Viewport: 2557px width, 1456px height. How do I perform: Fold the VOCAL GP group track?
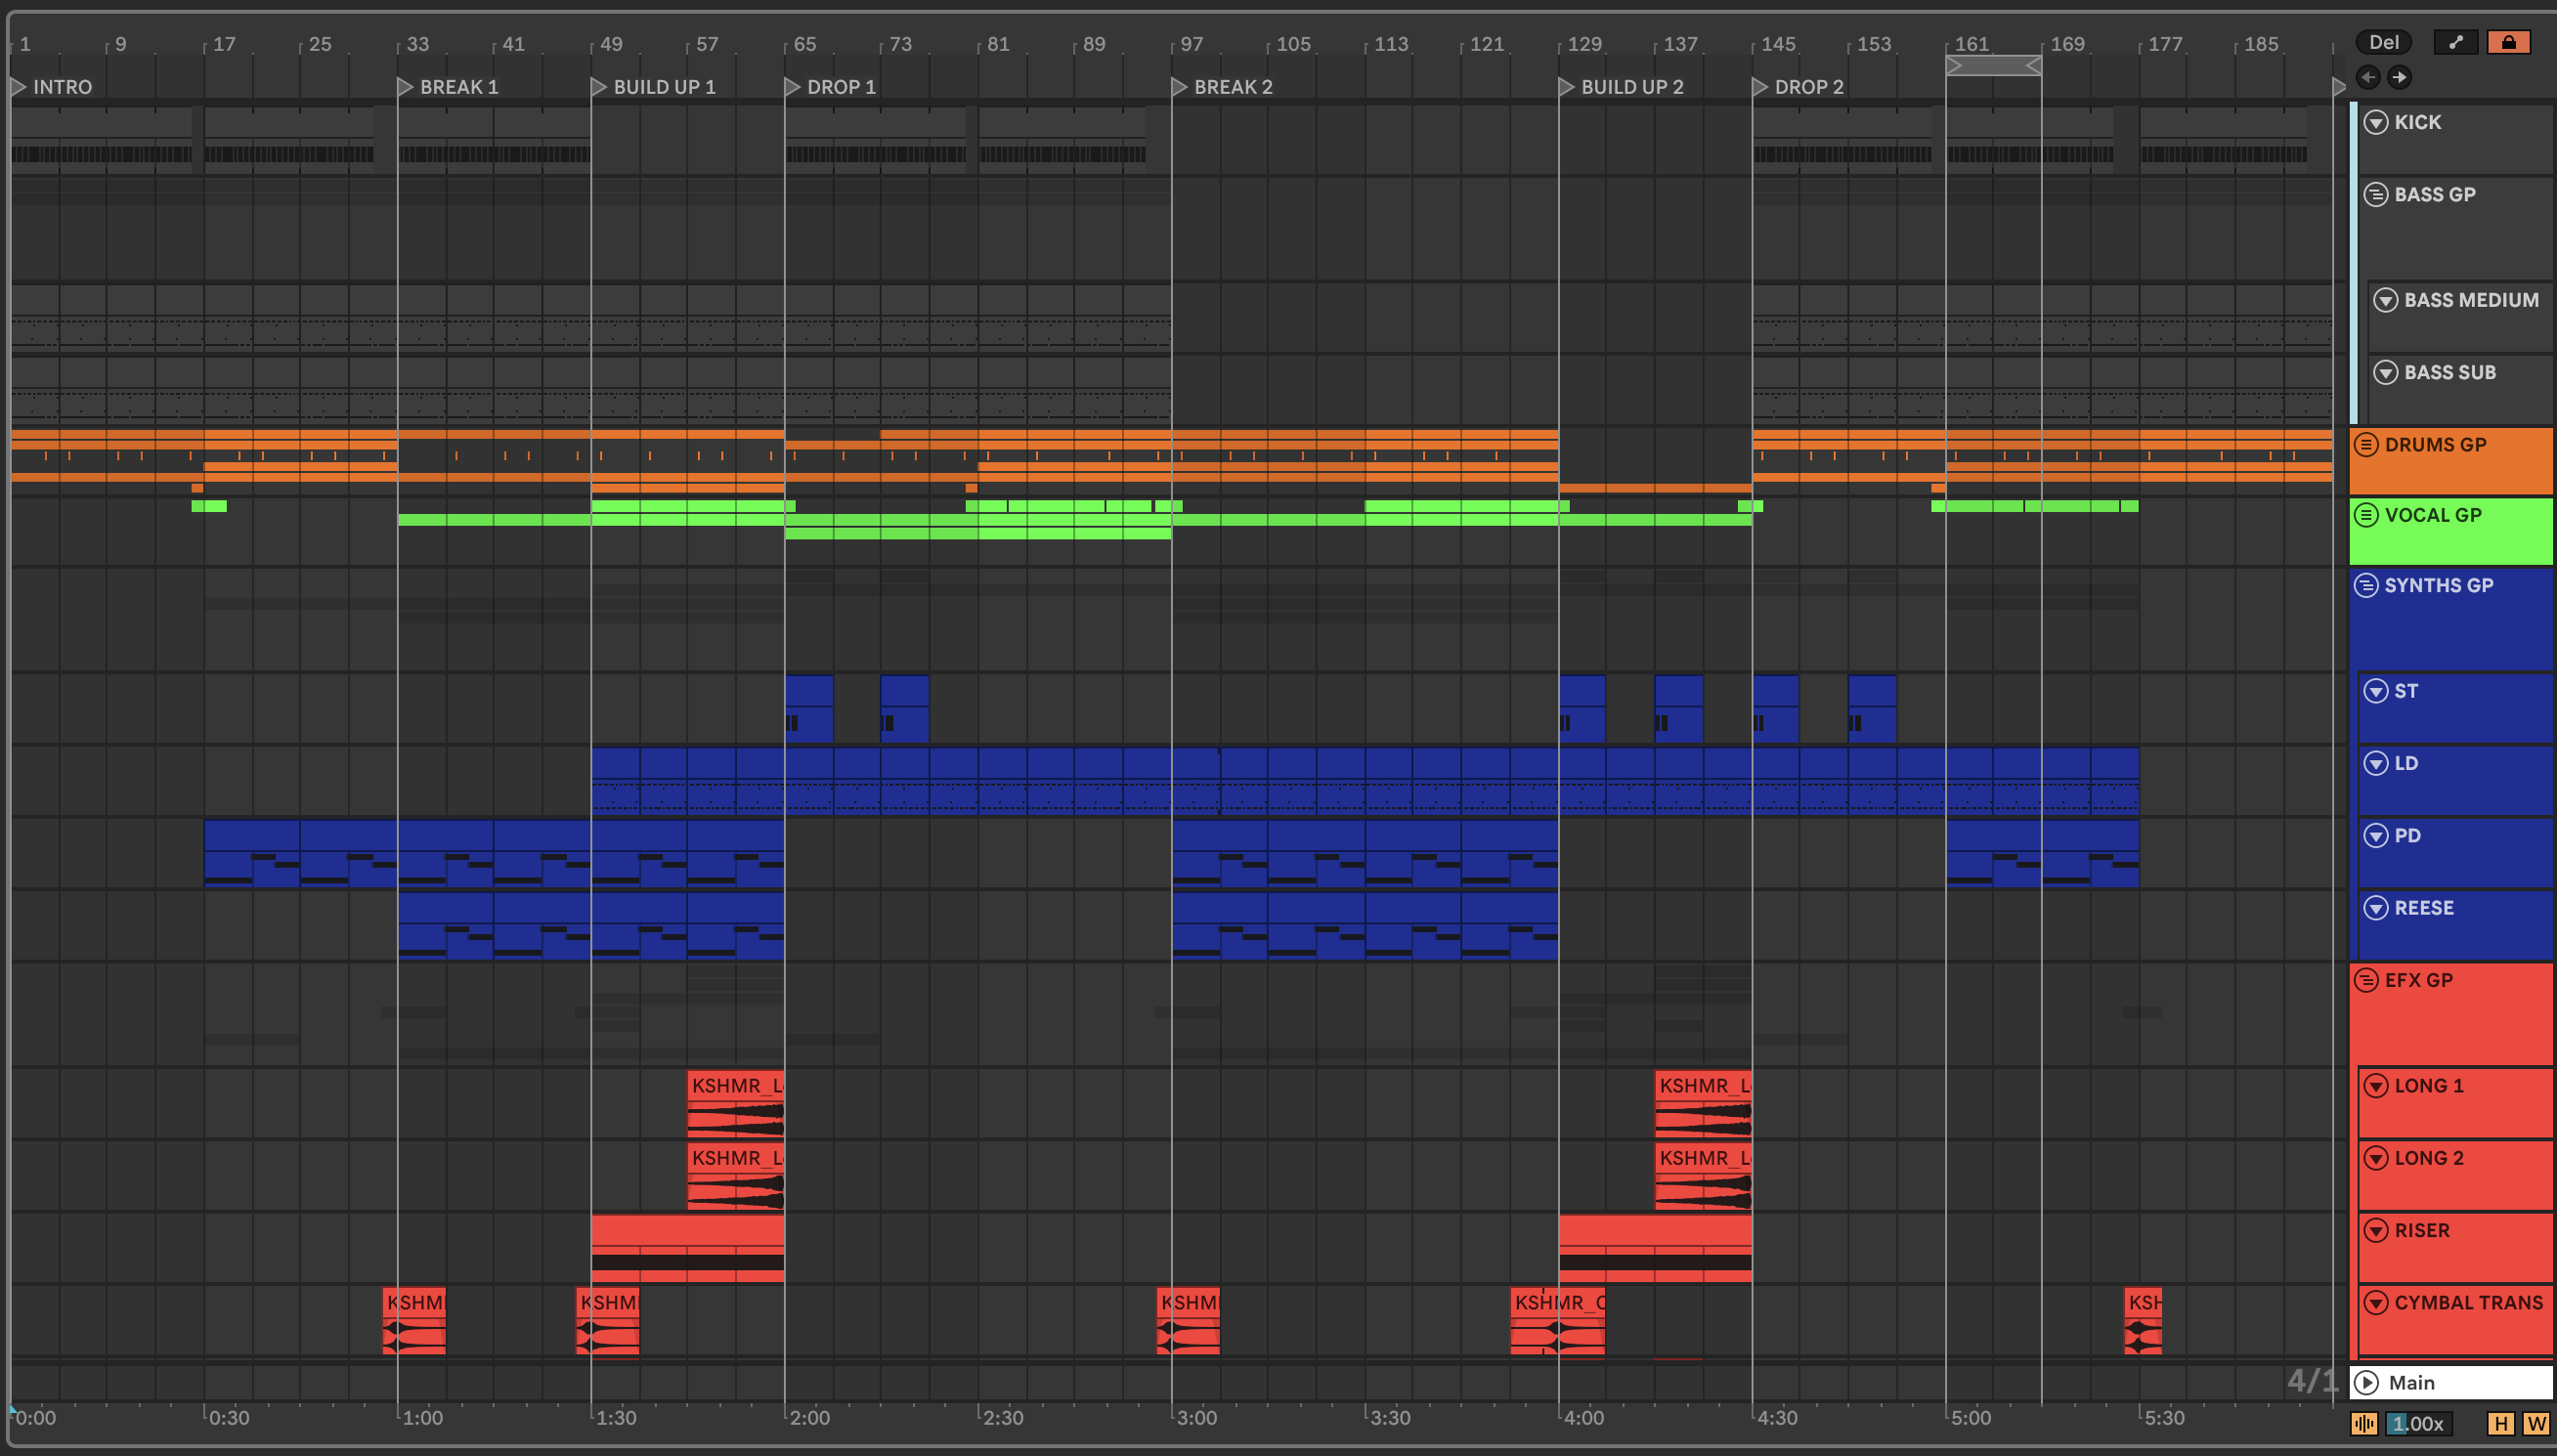coord(2366,515)
